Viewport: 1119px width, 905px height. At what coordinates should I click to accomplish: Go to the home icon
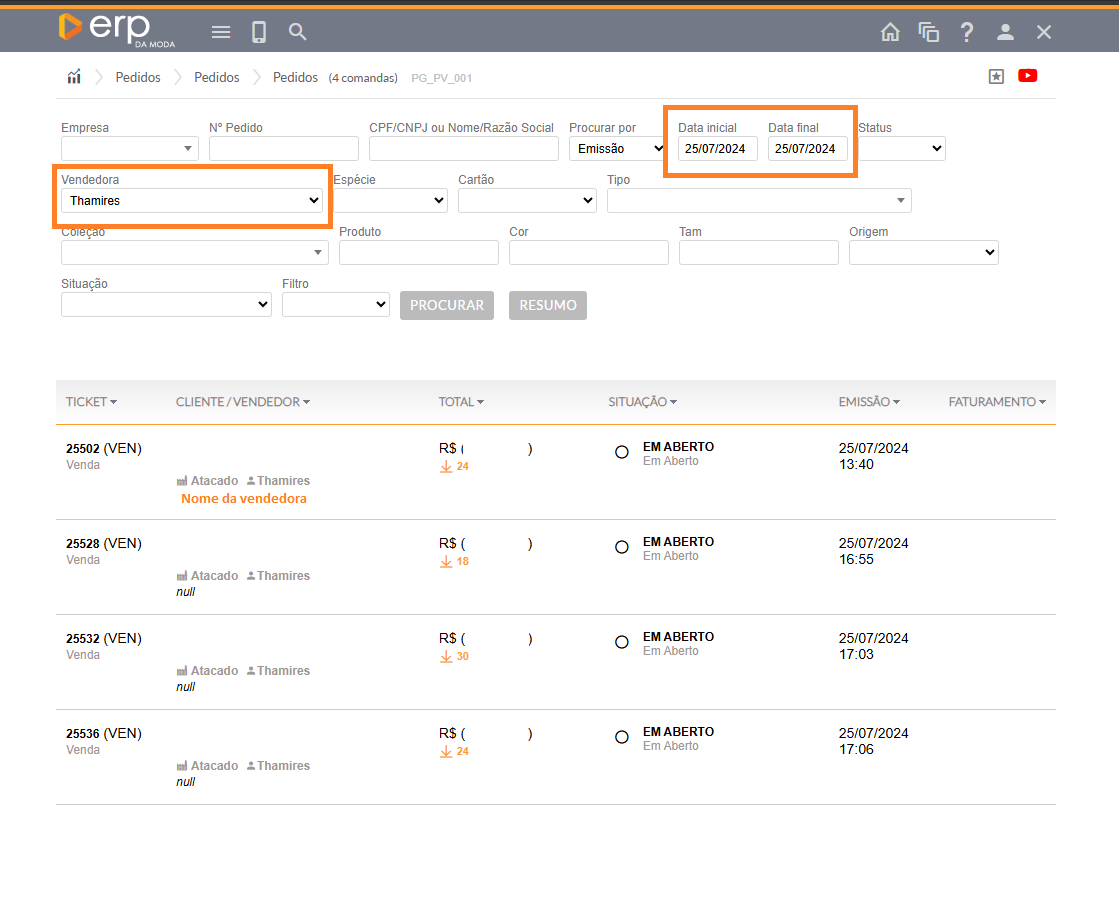[890, 32]
